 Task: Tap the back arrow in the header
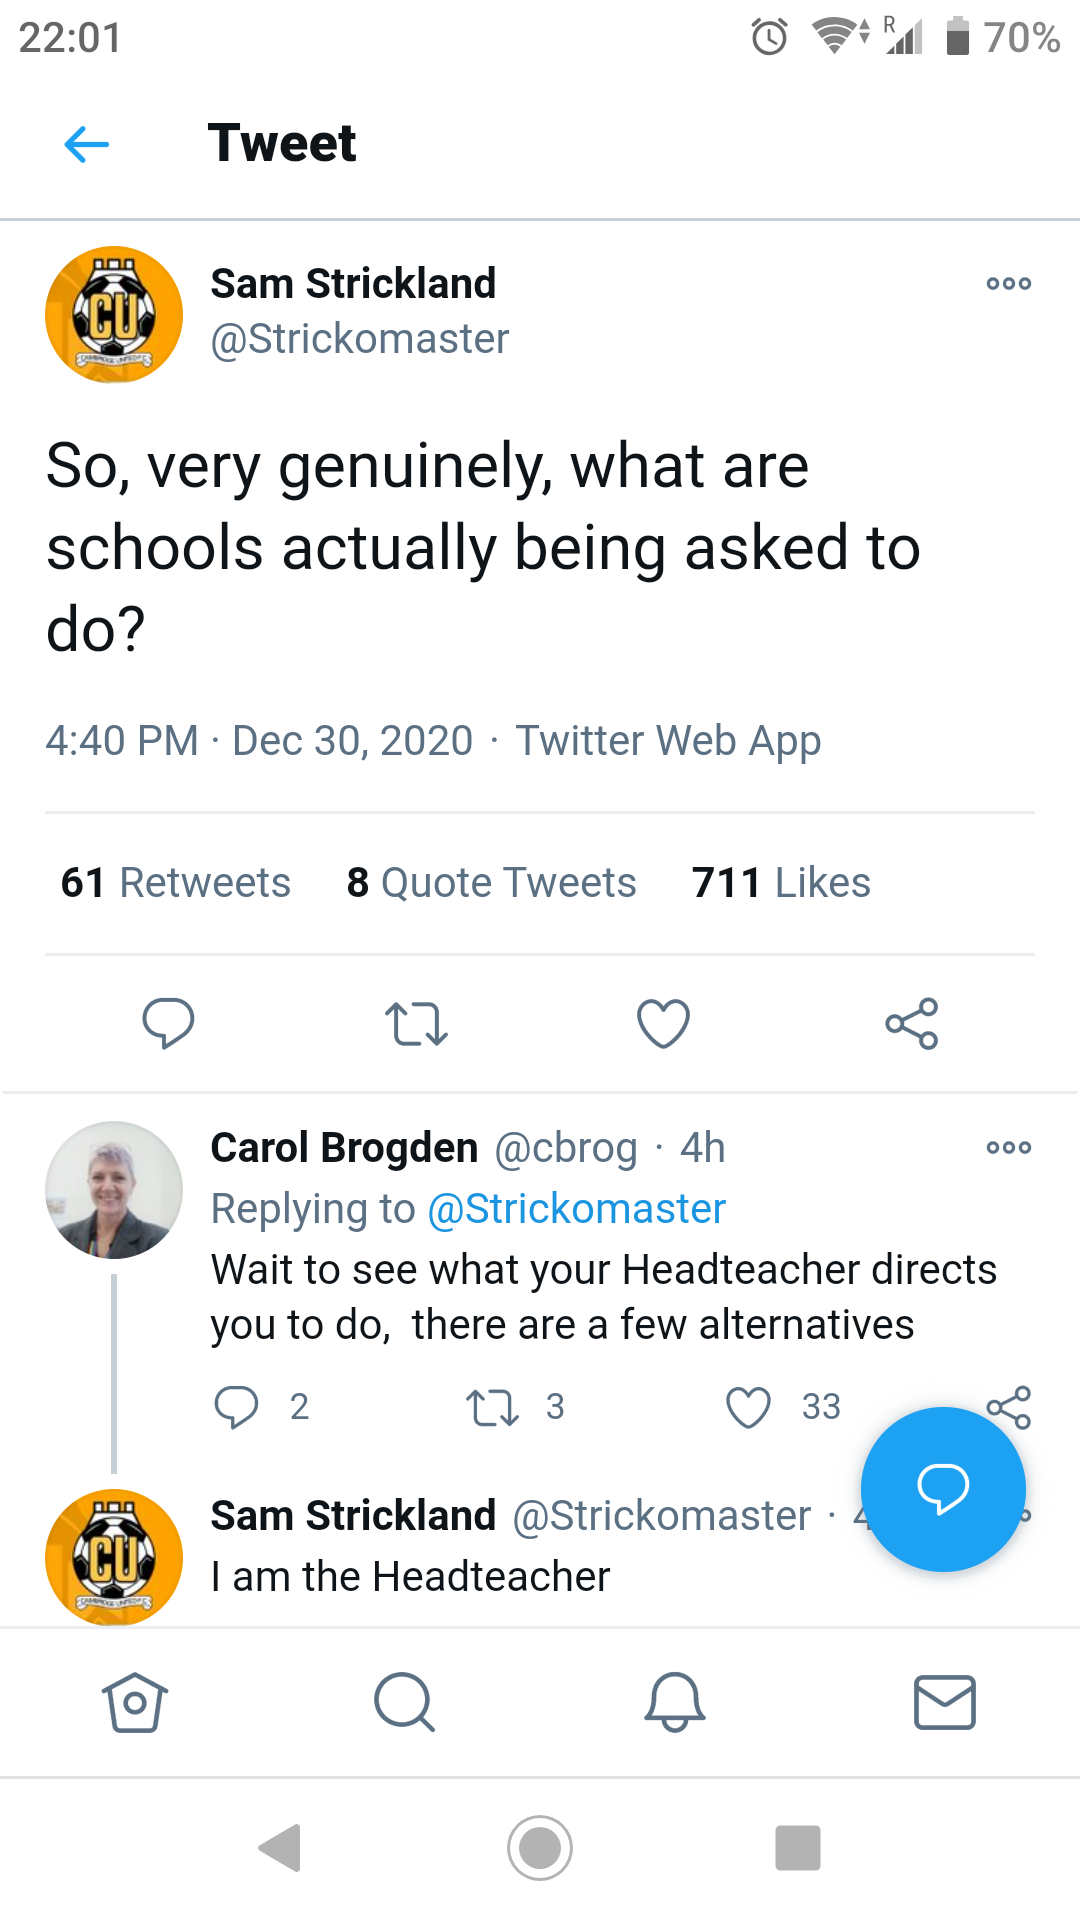87,144
